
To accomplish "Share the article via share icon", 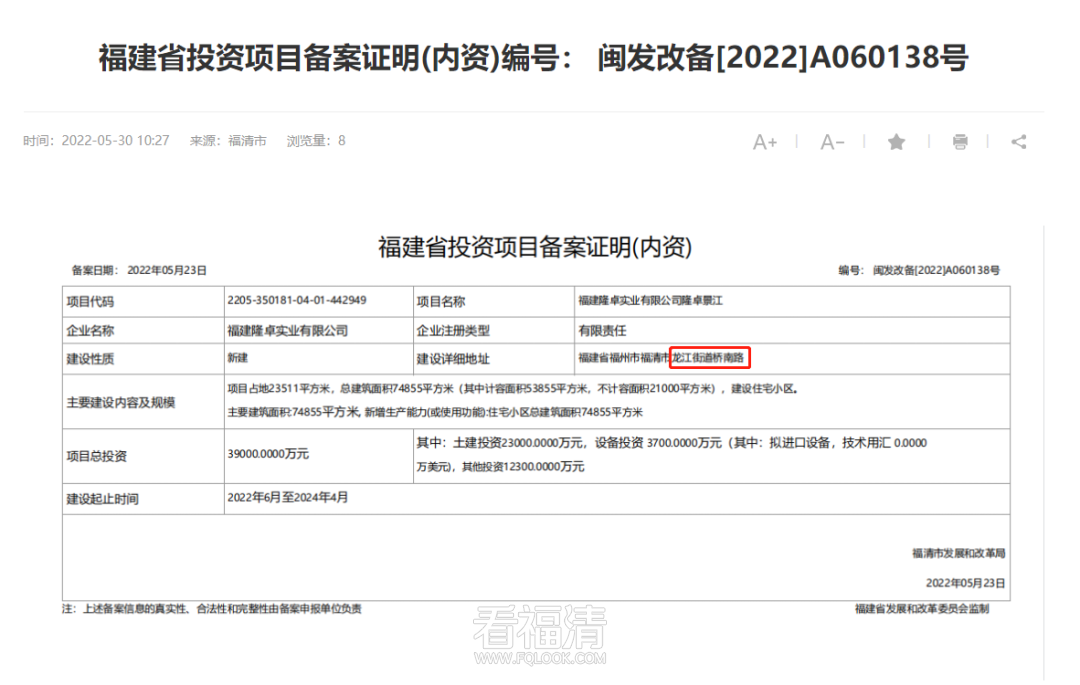I will point(1019,142).
